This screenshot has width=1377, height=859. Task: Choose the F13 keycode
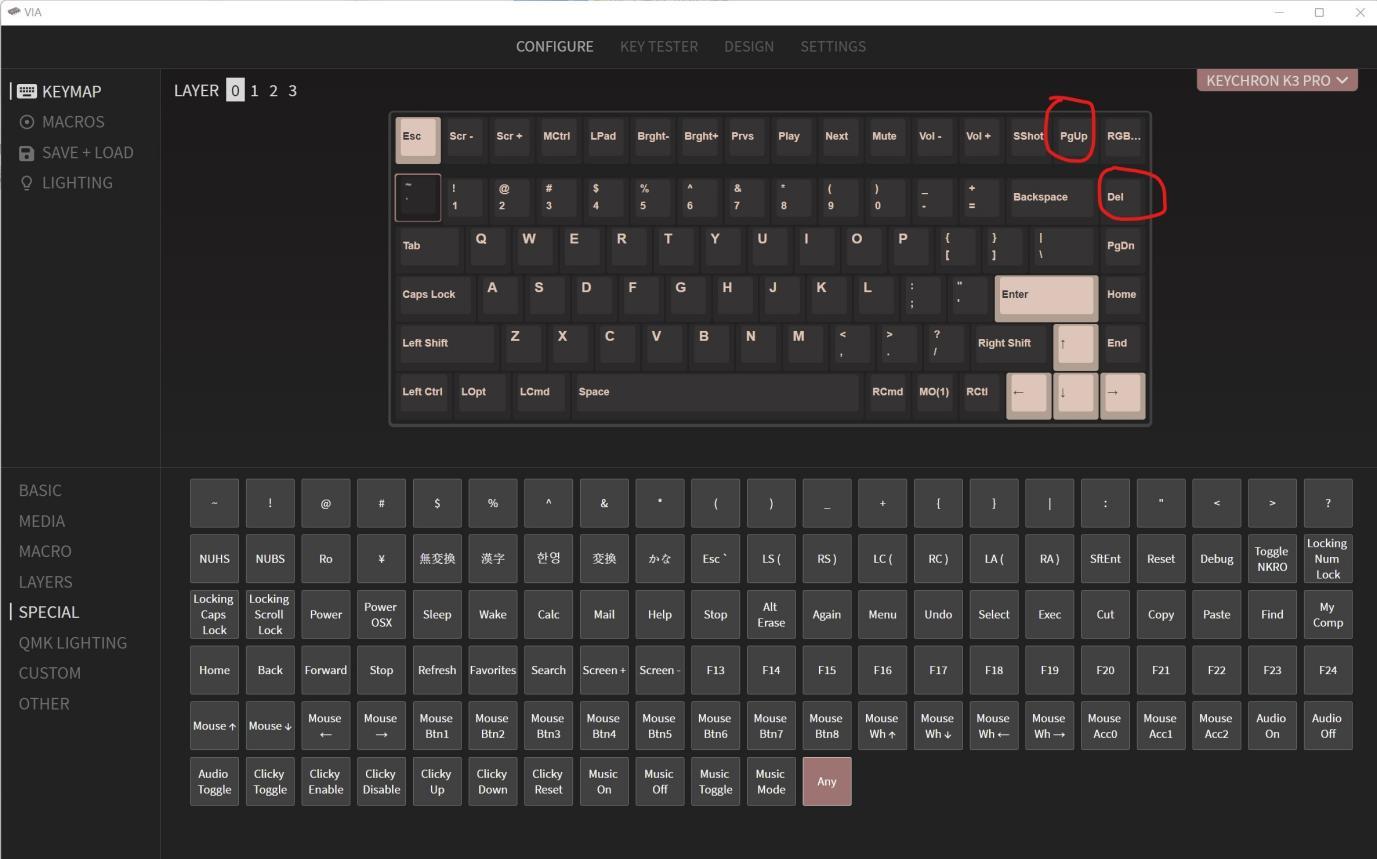click(715, 670)
